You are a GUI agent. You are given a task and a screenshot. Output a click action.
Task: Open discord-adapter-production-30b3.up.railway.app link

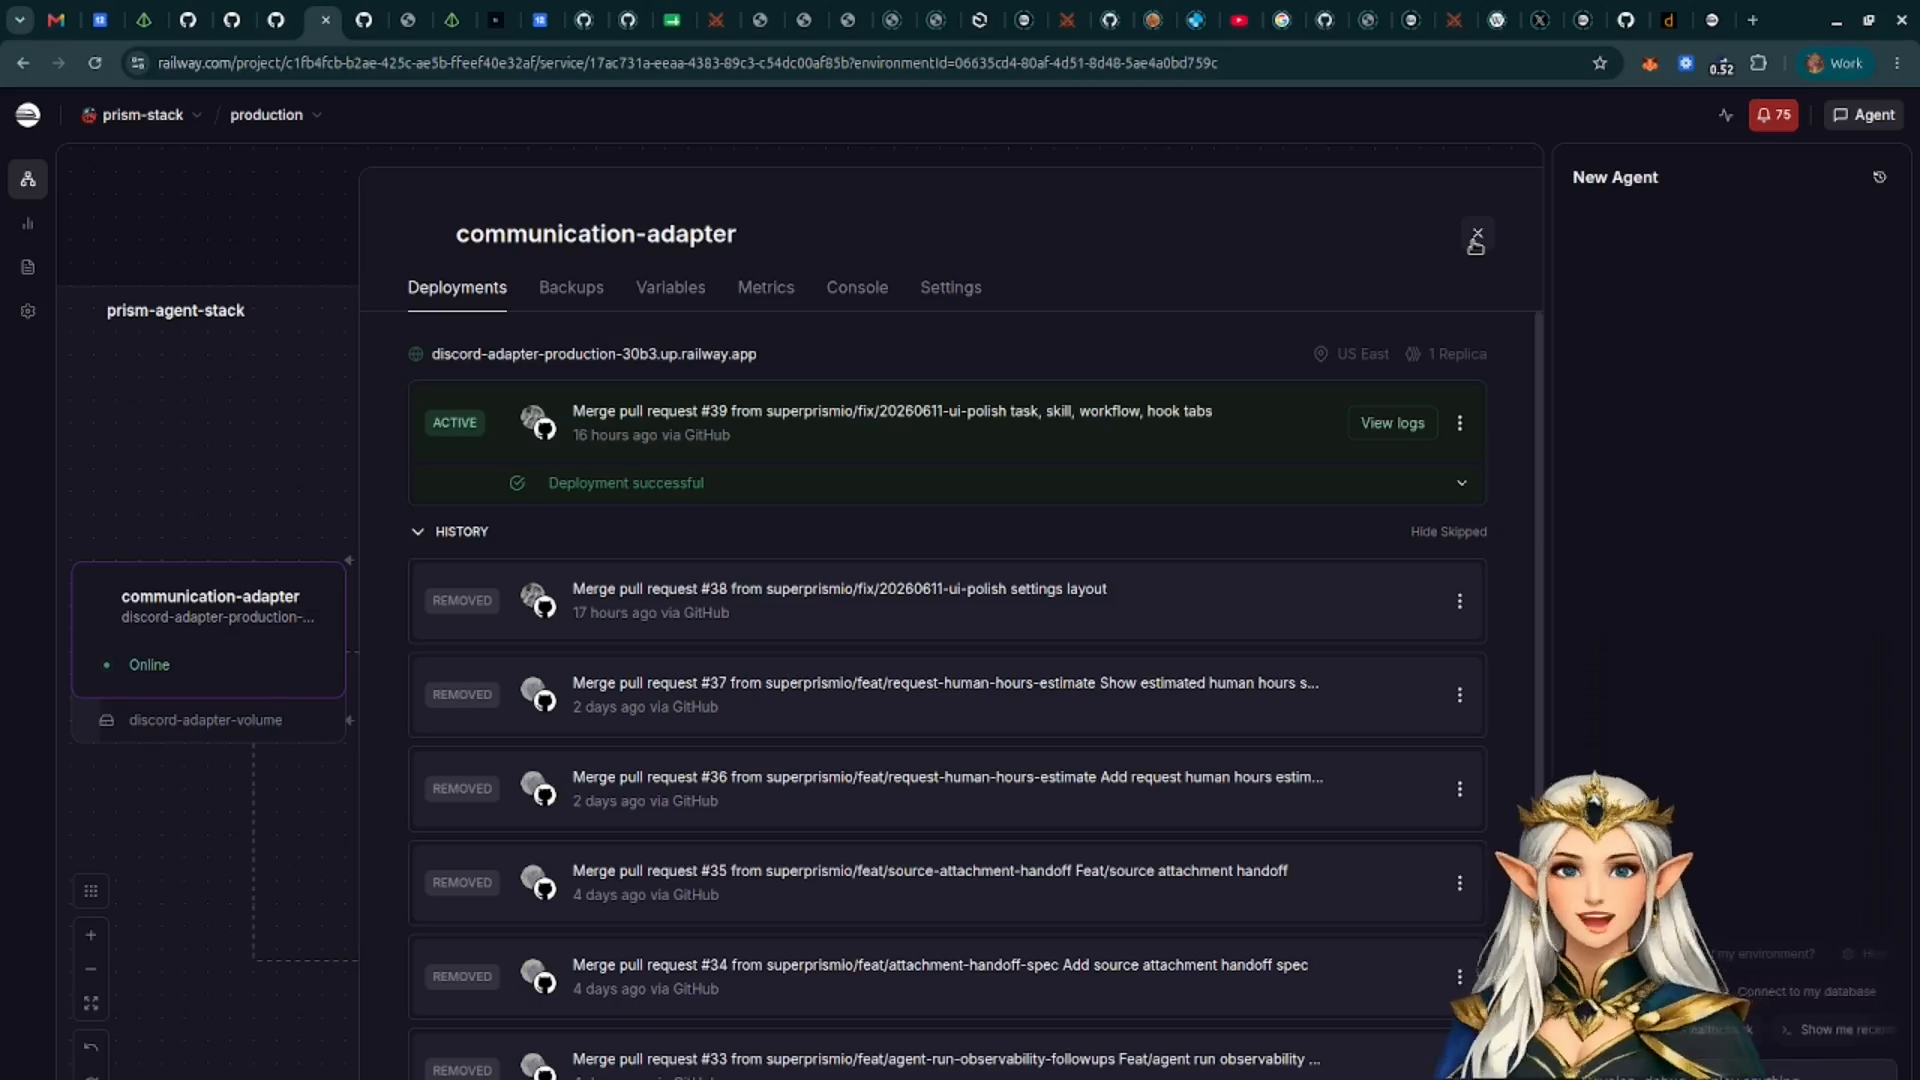593,354
